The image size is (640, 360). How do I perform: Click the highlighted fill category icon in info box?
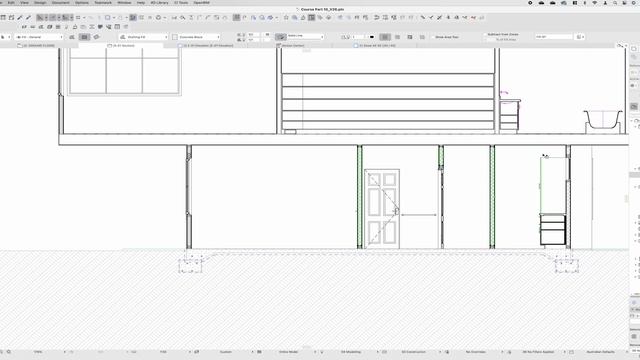click(x=84, y=37)
